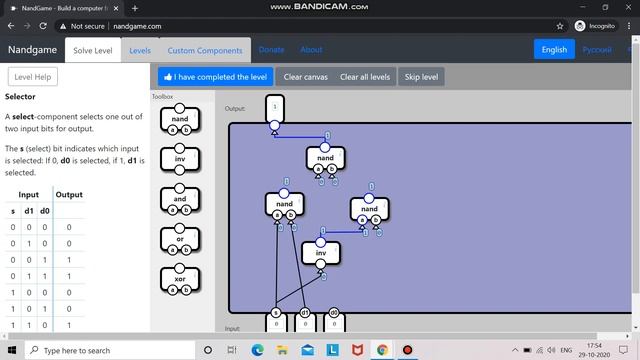
Task: Click the Skip level button
Action: [x=421, y=77]
